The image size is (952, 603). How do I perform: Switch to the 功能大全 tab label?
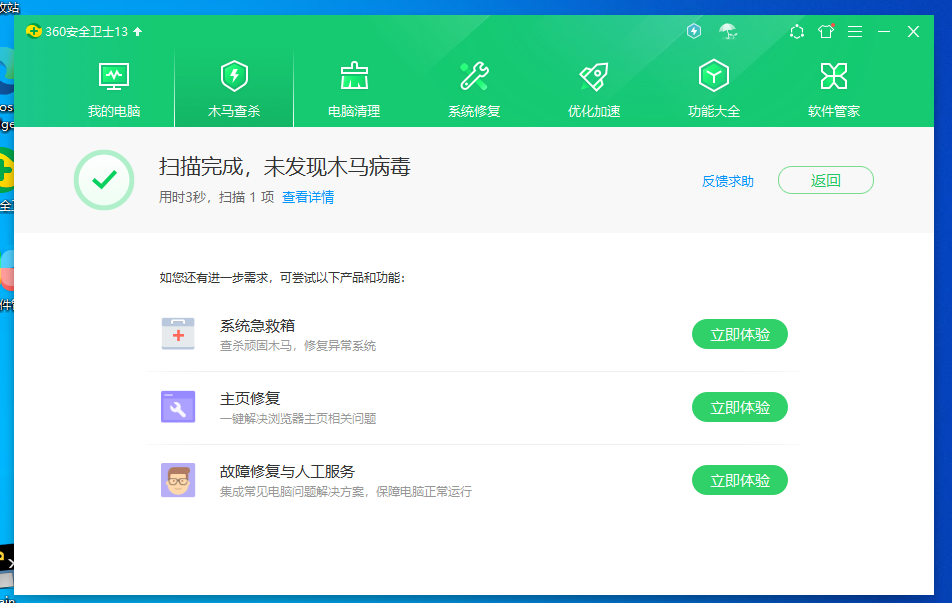point(714,111)
